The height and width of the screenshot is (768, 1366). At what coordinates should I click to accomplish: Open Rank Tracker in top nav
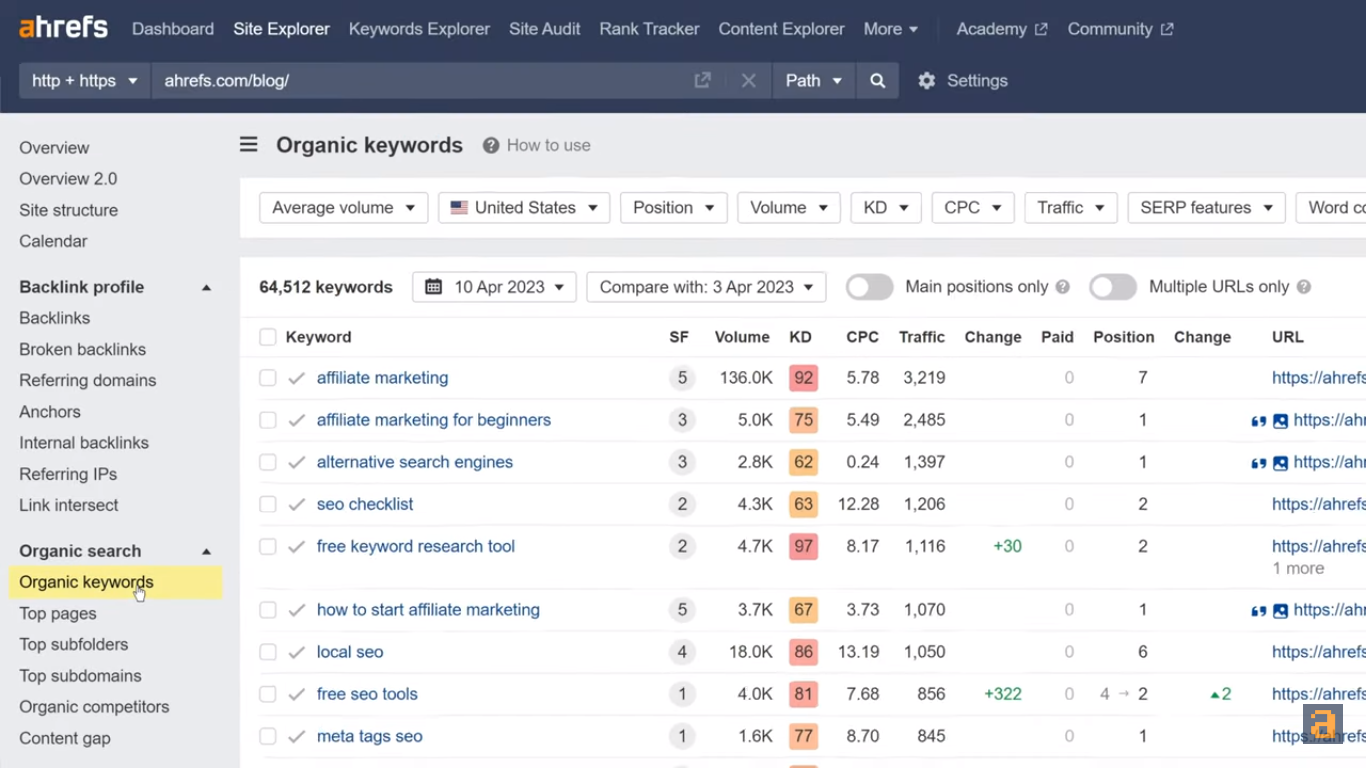coord(649,29)
